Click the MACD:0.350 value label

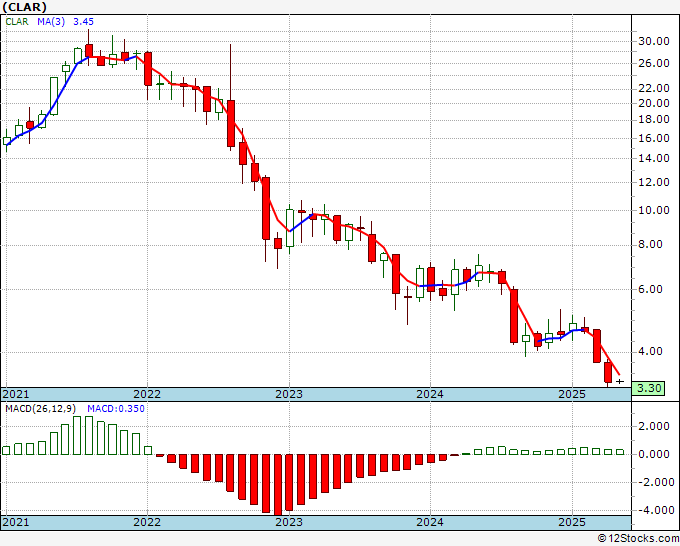tap(116, 409)
